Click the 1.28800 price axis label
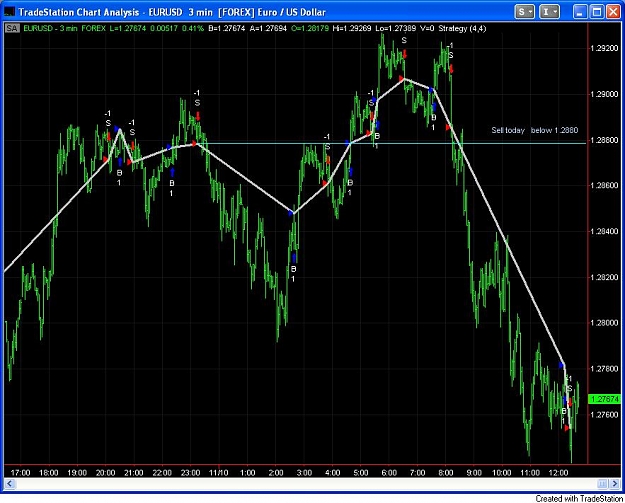Screen dimensions: 625x503 click(605, 140)
